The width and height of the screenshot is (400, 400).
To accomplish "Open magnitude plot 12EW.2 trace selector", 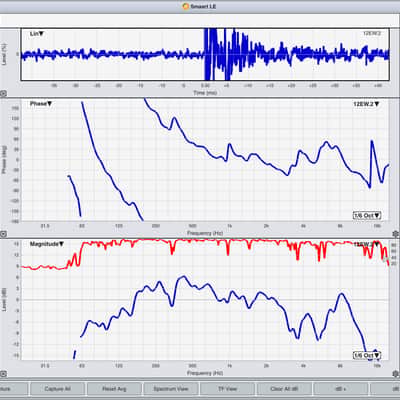I will (x=366, y=244).
